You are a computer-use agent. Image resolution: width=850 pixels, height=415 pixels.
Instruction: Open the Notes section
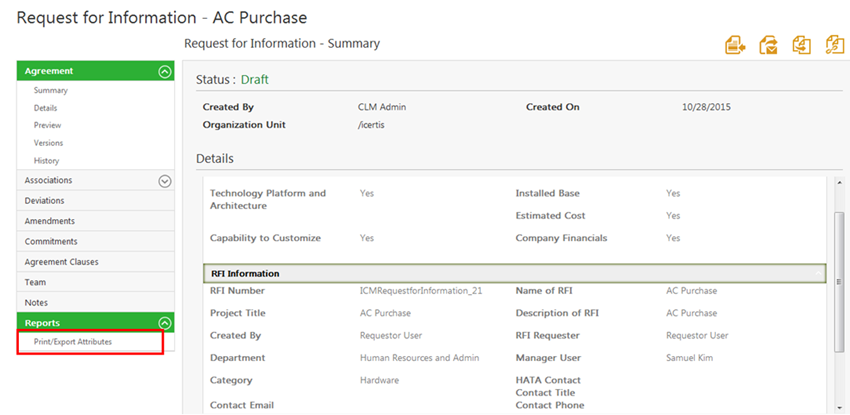tap(95, 303)
